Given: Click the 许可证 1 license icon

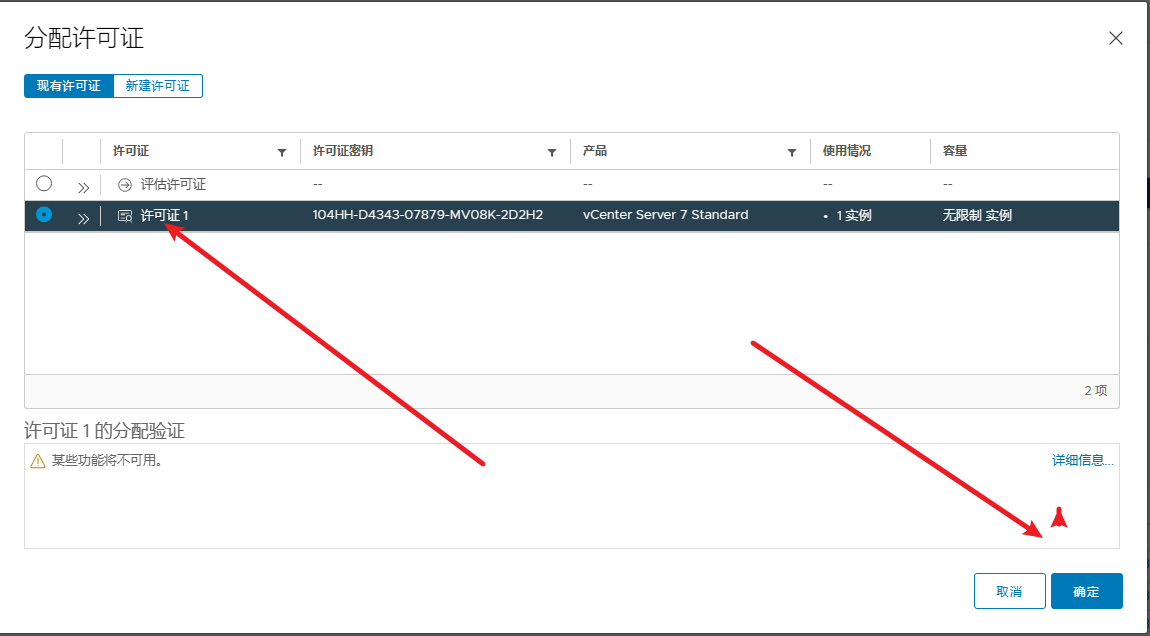Looking at the screenshot, I should (125, 215).
